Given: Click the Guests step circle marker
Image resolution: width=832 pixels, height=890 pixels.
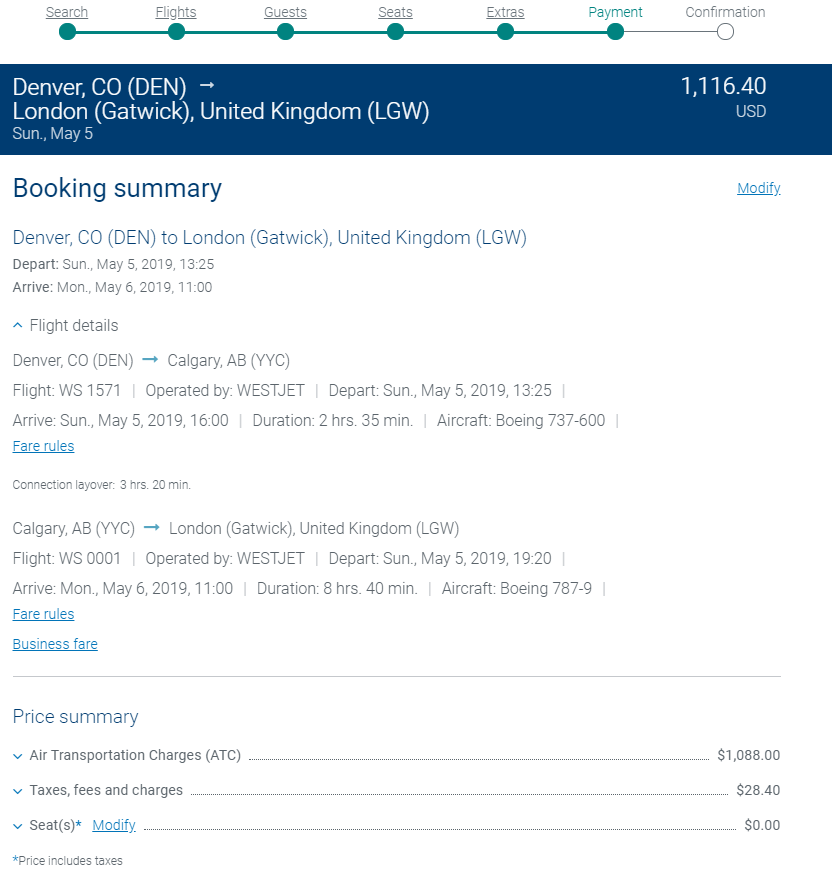Looking at the screenshot, I should [285, 32].
